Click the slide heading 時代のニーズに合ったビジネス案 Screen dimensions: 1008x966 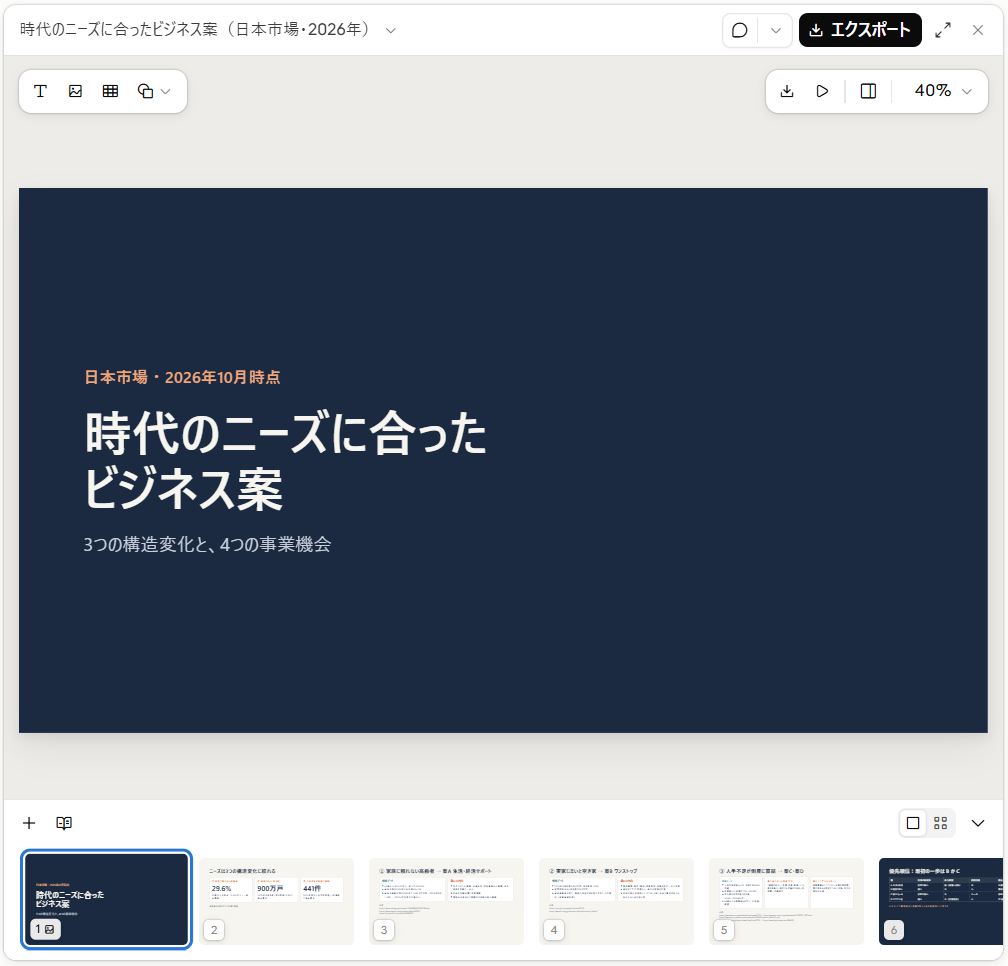(x=285, y=461)
